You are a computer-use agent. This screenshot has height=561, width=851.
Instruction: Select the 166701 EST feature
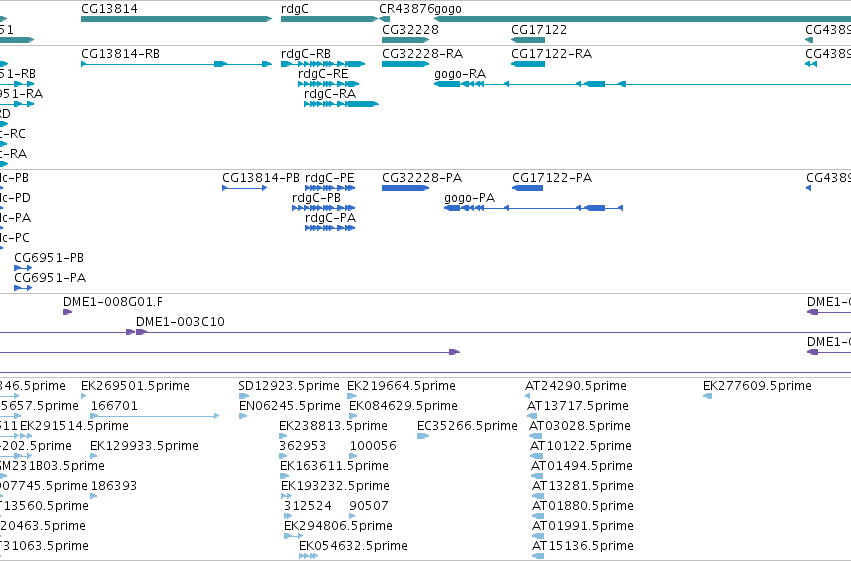coord(155,416)
